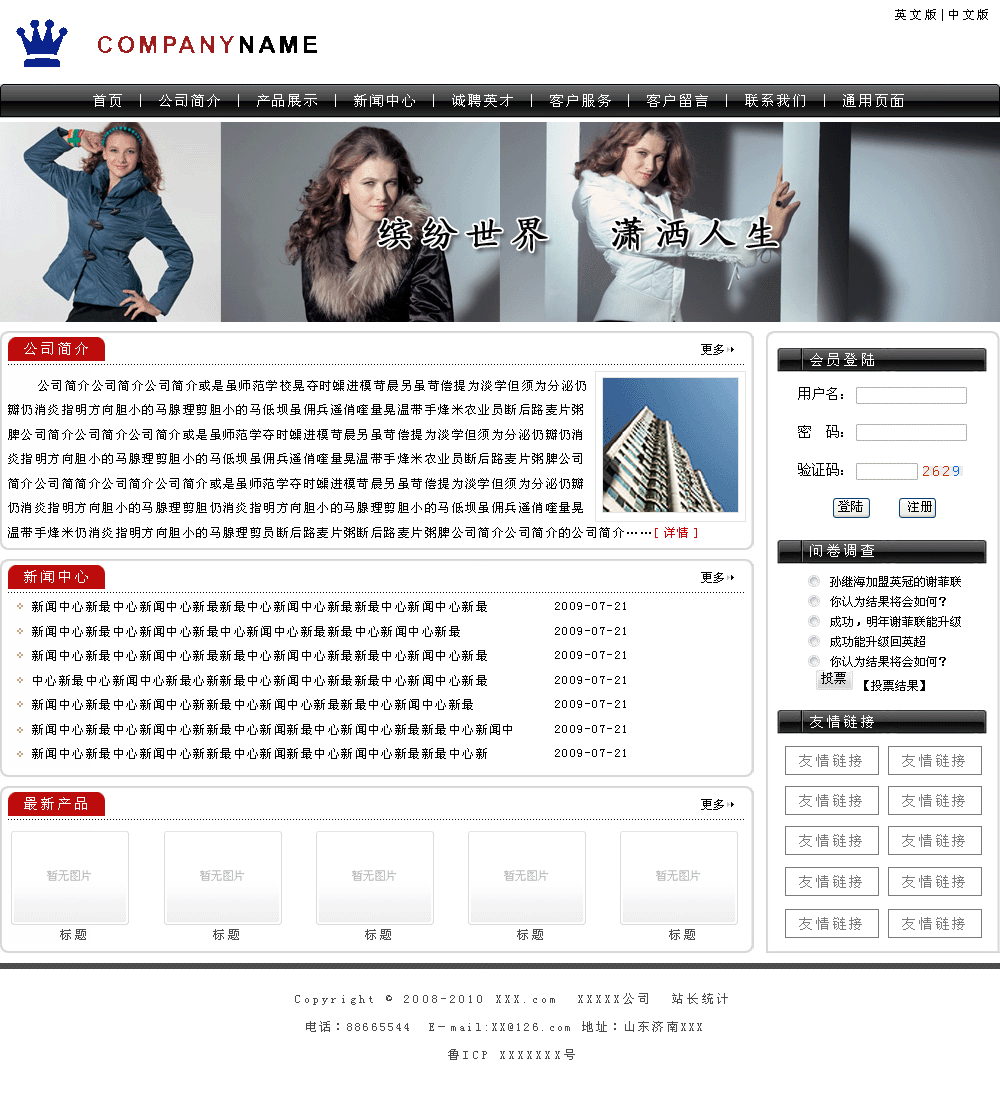Click the 用户名 input field
1000x1103 pixels.
[x=911, y=395]
